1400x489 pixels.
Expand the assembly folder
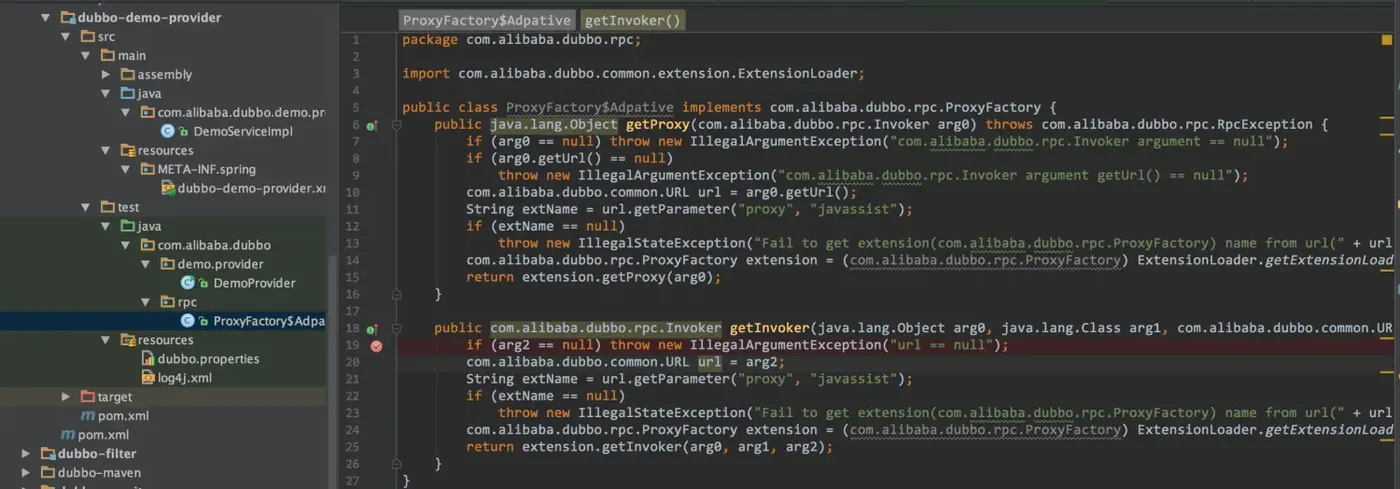tap(106, 75)
